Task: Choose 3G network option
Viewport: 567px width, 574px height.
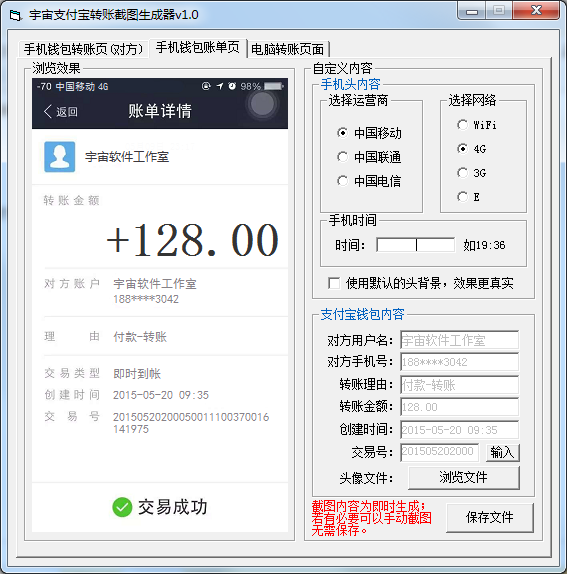Action: click(472, 173)
